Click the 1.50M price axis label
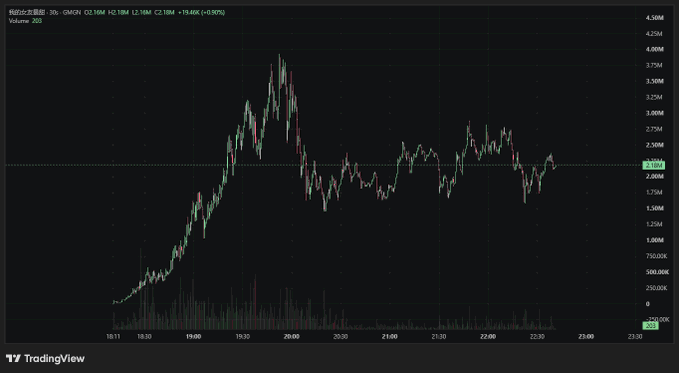Screen dimensions: 679x373 654,208
